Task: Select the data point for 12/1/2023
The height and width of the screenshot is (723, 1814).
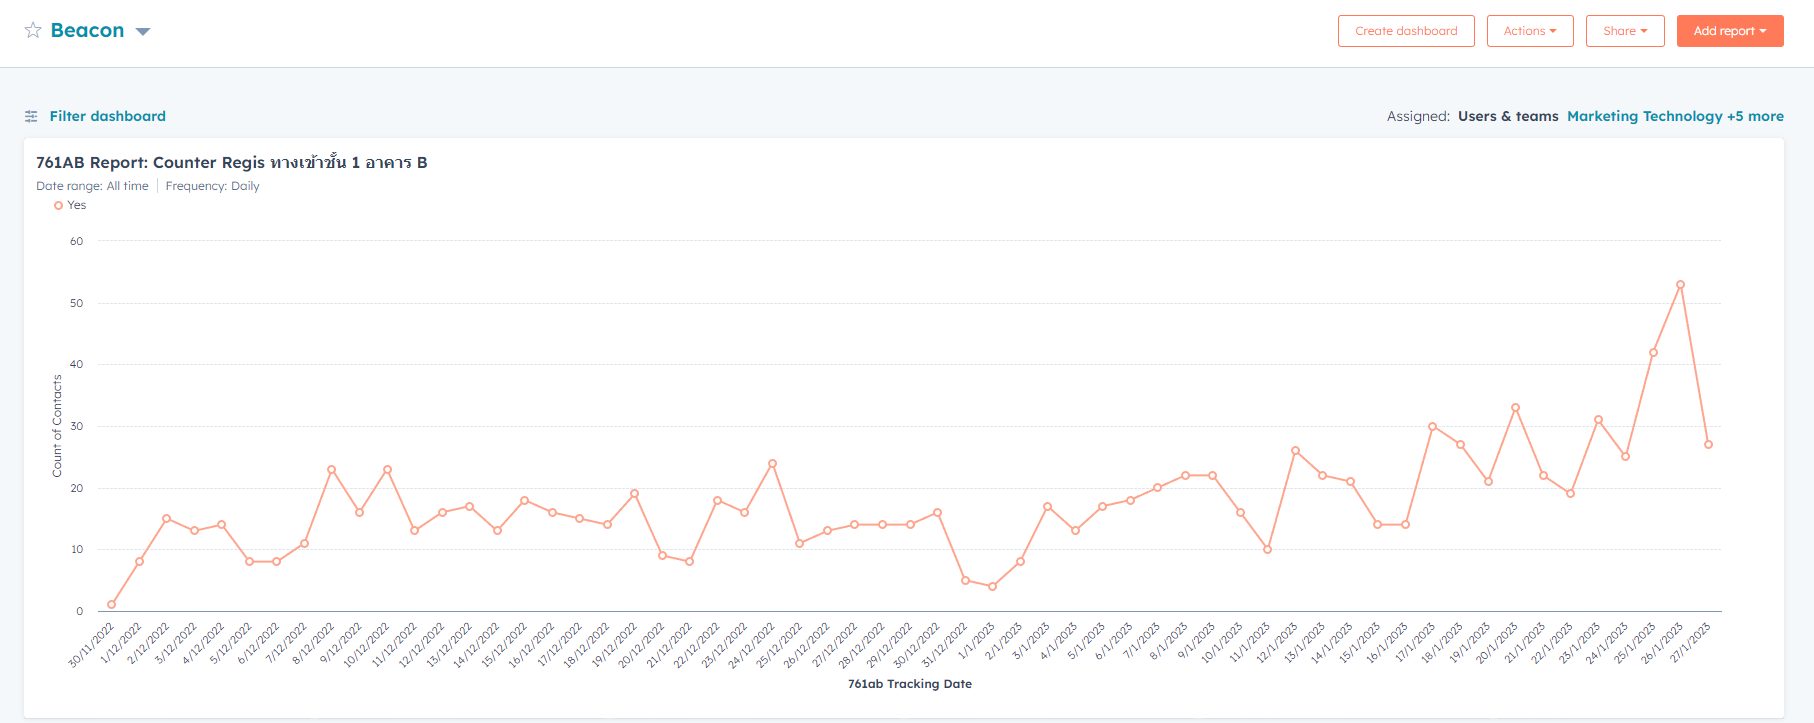Action: (x=1295, y=450)
